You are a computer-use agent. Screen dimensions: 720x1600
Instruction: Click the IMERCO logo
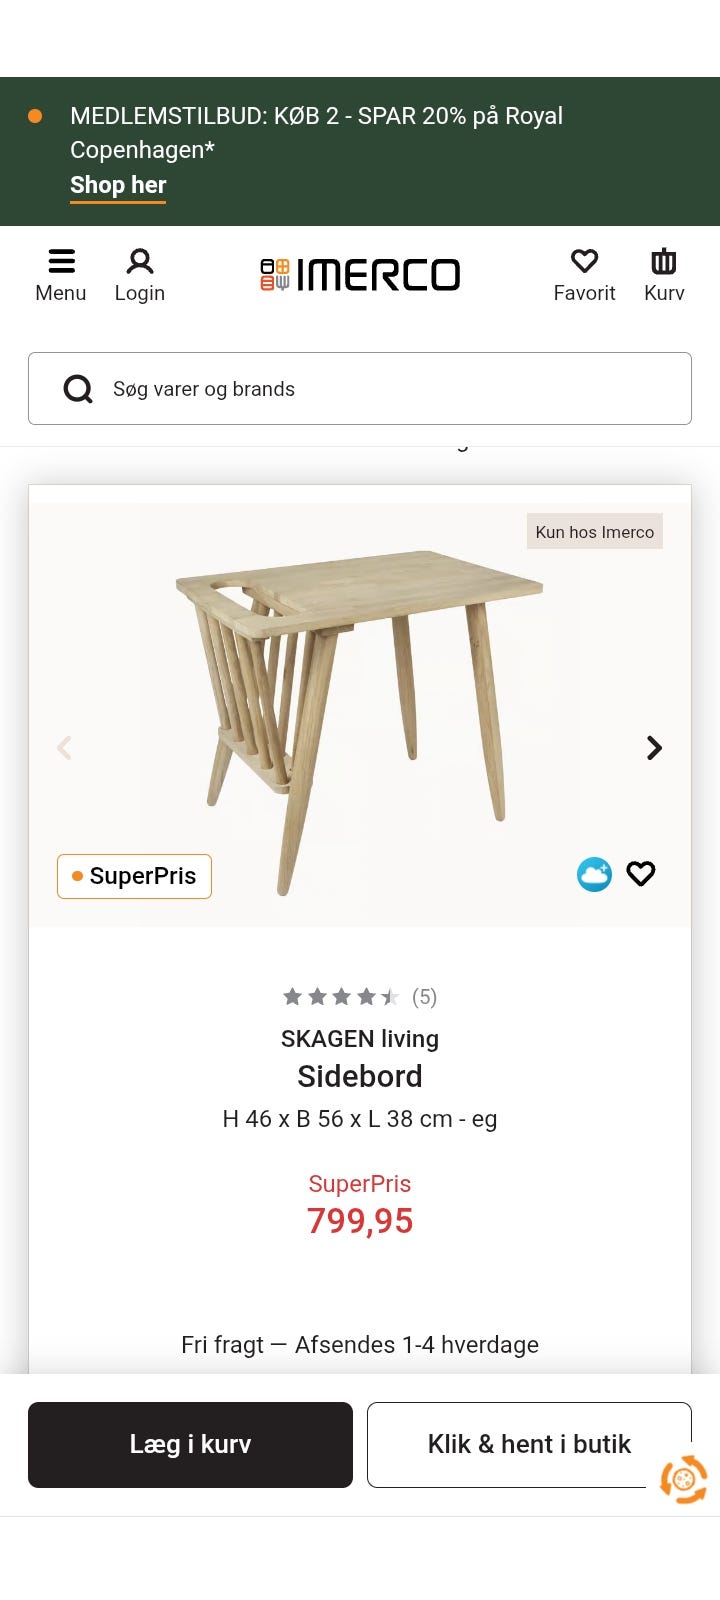coord(360,275)
